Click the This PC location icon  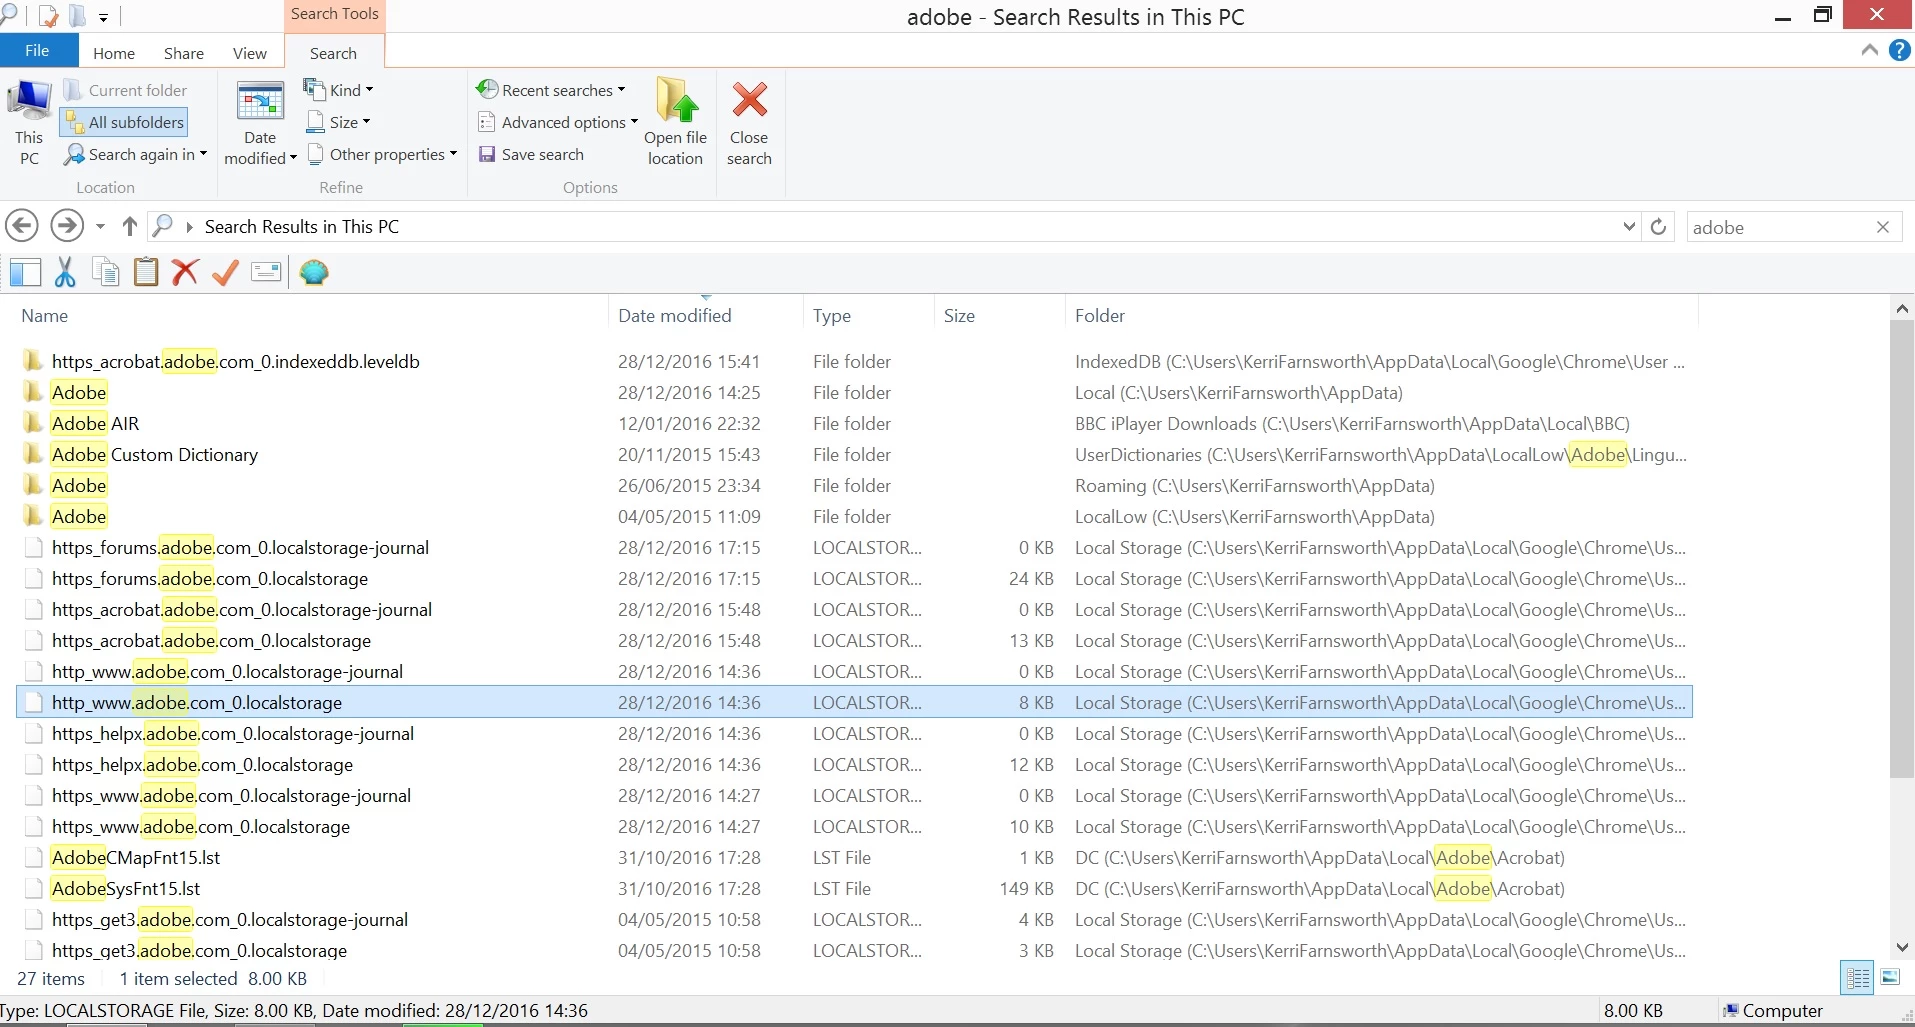(x=29, y=123)
